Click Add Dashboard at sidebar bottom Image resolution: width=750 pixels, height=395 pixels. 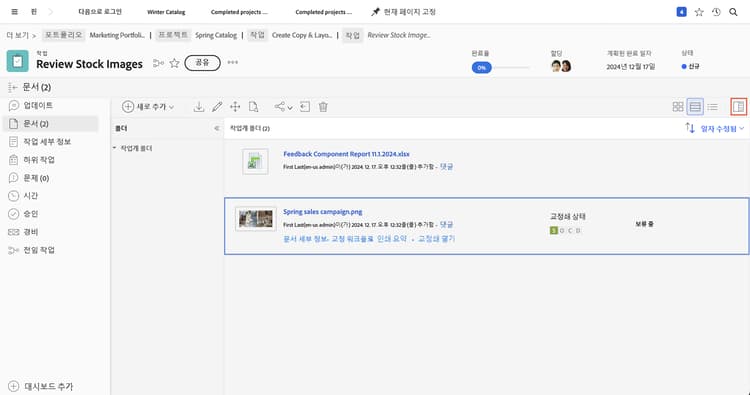coord(41,386)
